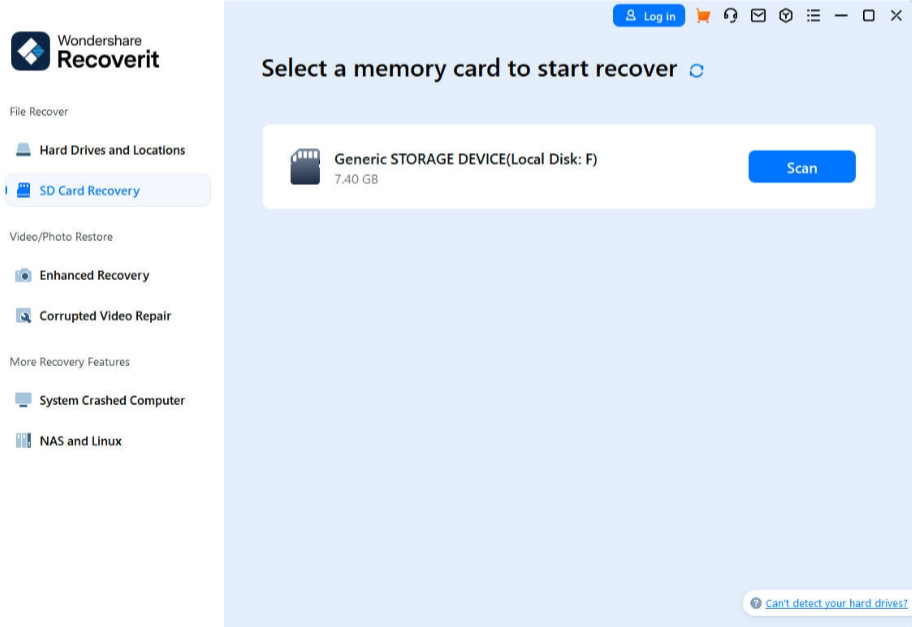Open Hard Drives and Locations
This screenshot has width=912, height=627.
(111, 150)
